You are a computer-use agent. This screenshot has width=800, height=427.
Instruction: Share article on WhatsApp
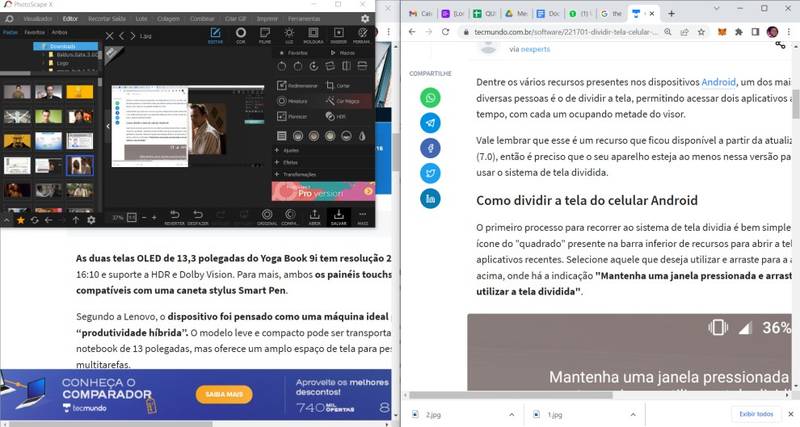tap(430, 97)
